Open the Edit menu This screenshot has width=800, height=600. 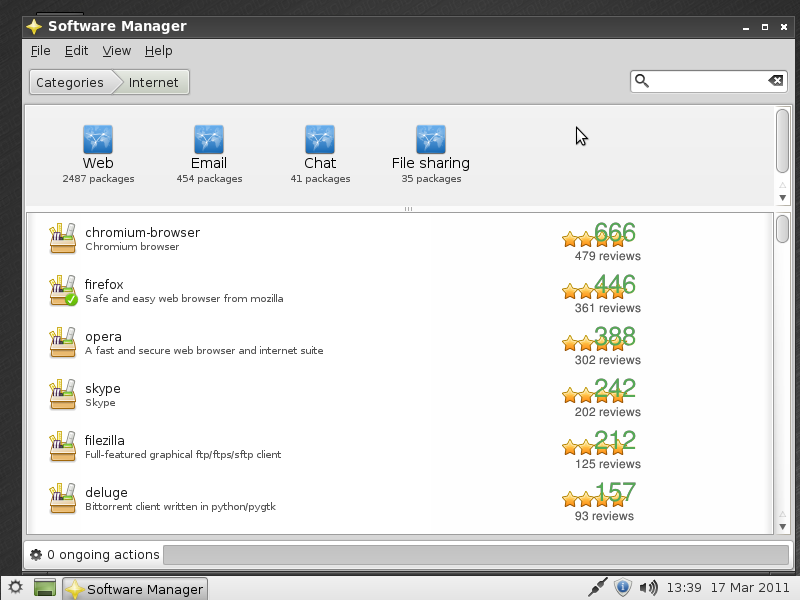coord(76,50)
